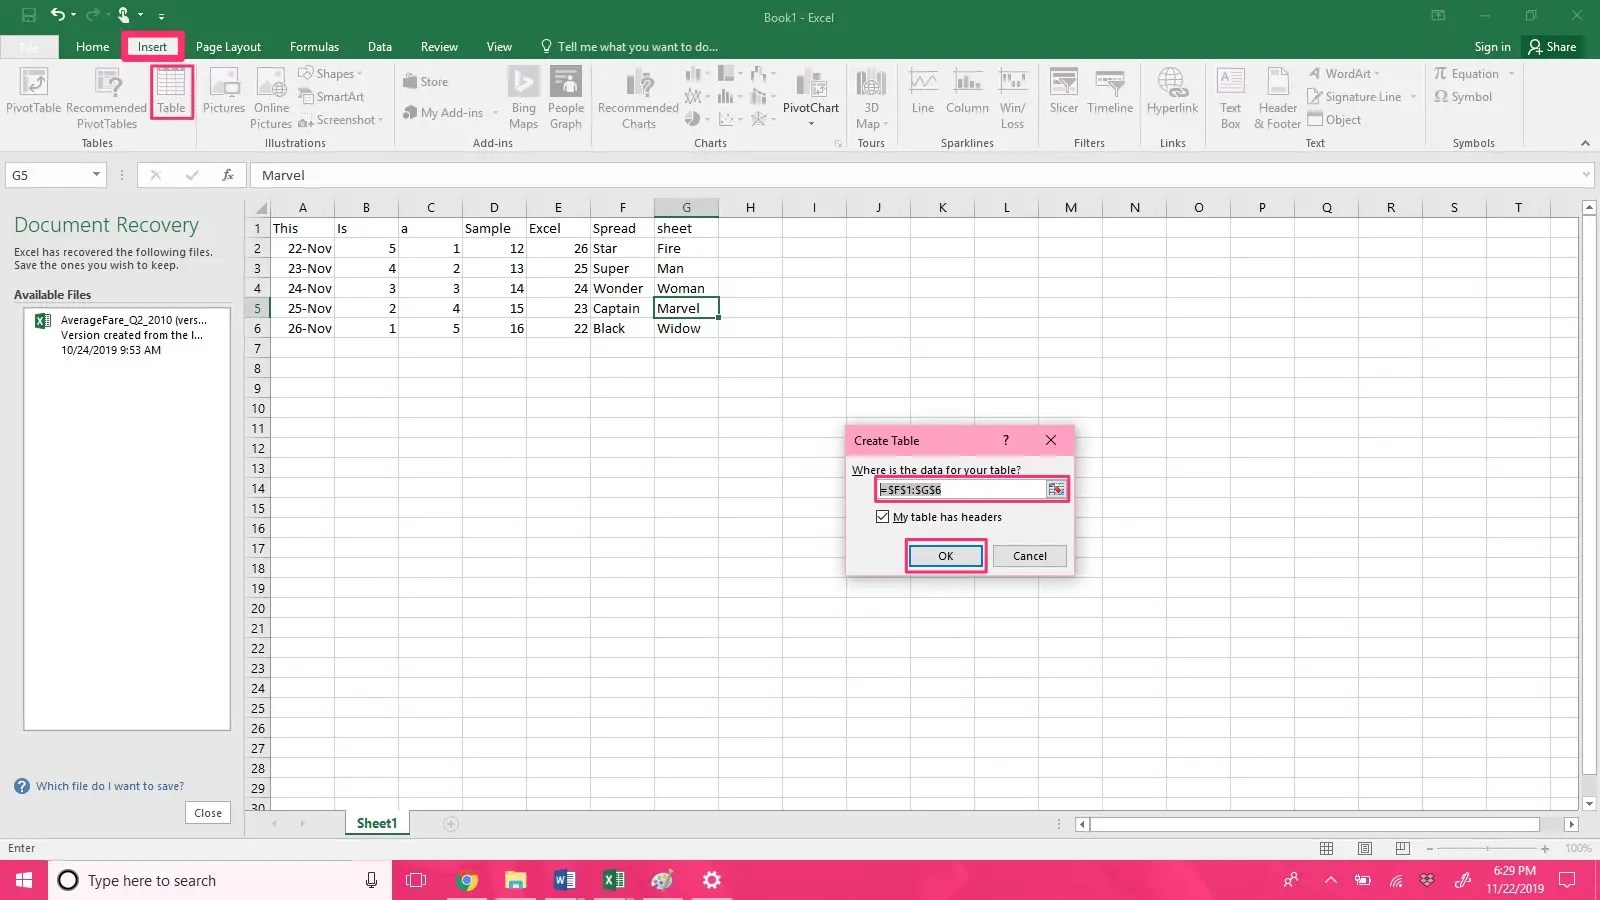Click the table range input field

click(962, 489)
